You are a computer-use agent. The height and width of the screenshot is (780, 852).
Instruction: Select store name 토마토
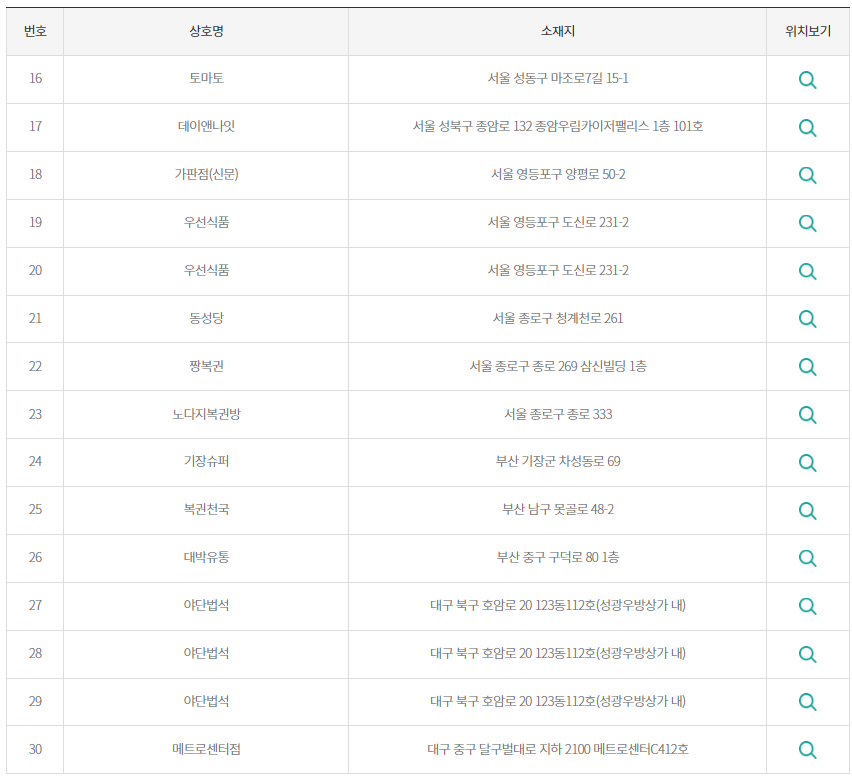coord(206,78)
